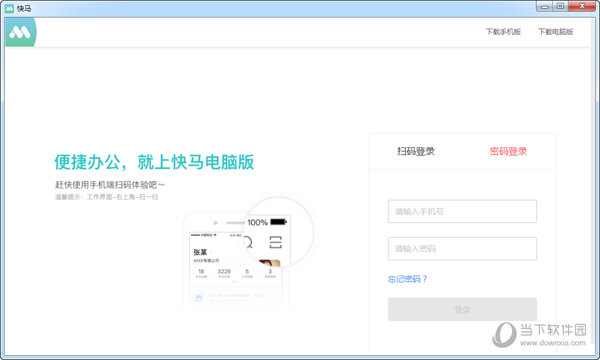Click the hint text 工作界面-右上角-扫一扫
600x360 pixels.
[122, 197]
